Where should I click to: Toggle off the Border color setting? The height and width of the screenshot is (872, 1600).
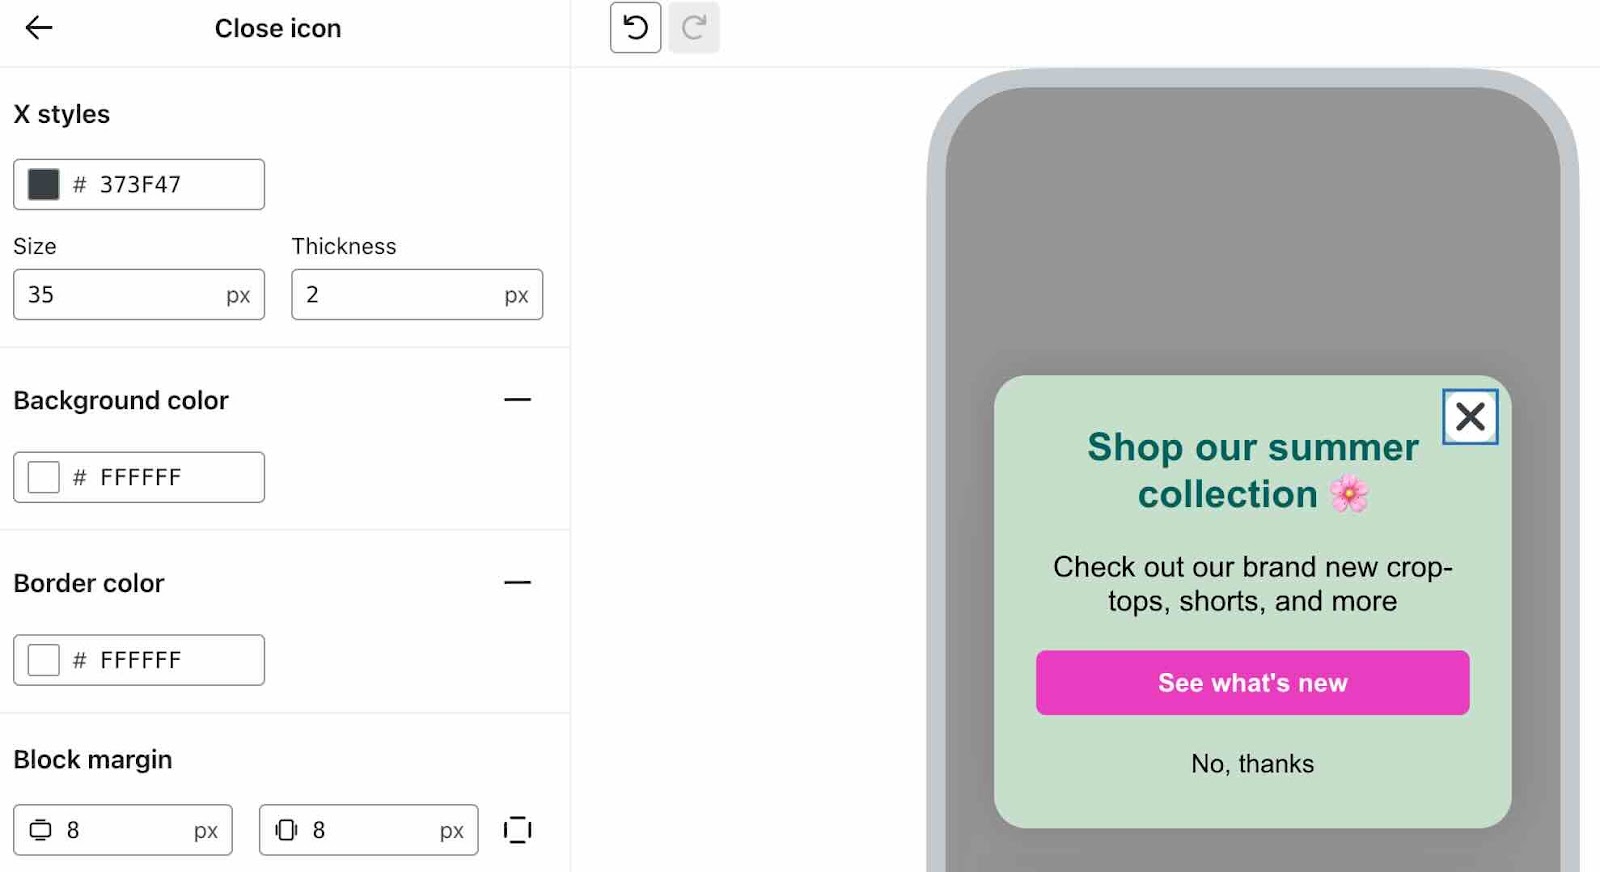click(x=518, y=582)
